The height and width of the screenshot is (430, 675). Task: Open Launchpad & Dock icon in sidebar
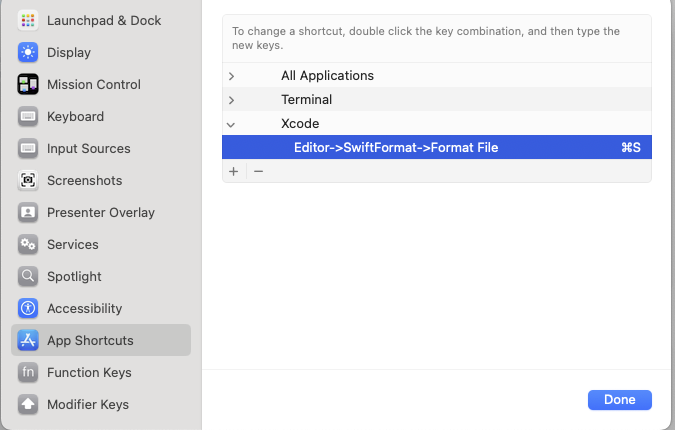tap(28, 20)
